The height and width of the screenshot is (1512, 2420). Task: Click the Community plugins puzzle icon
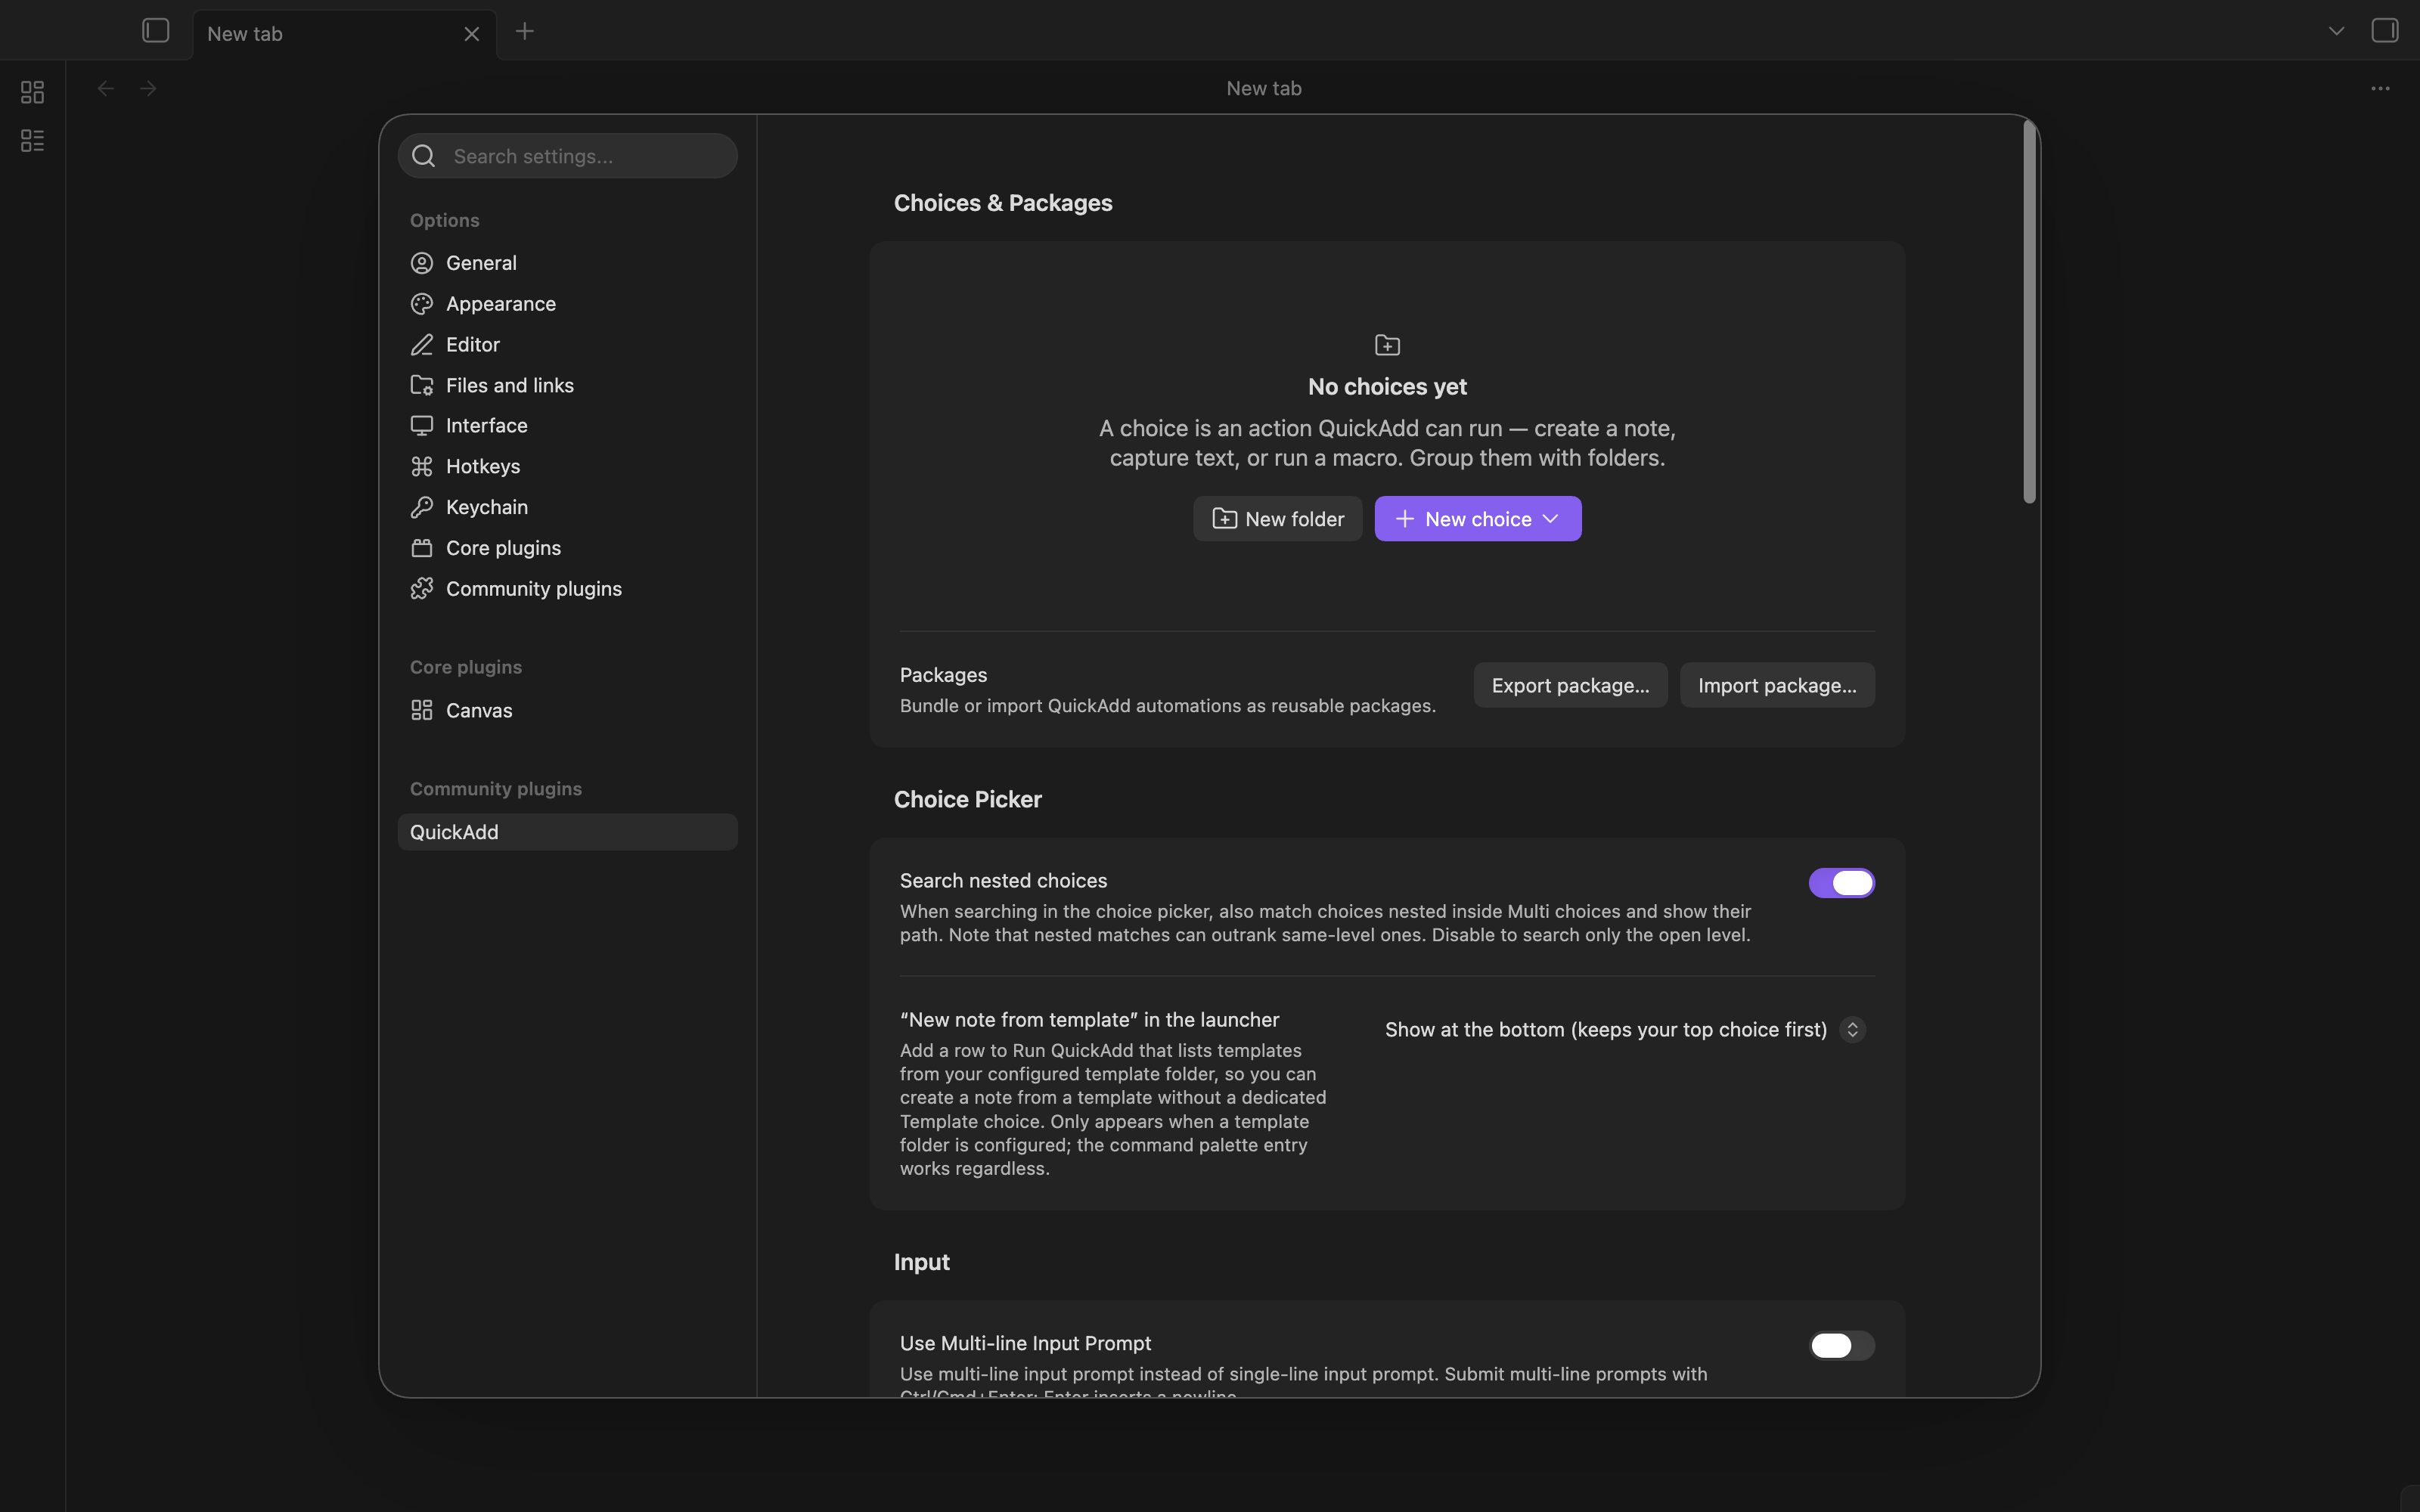422,589
